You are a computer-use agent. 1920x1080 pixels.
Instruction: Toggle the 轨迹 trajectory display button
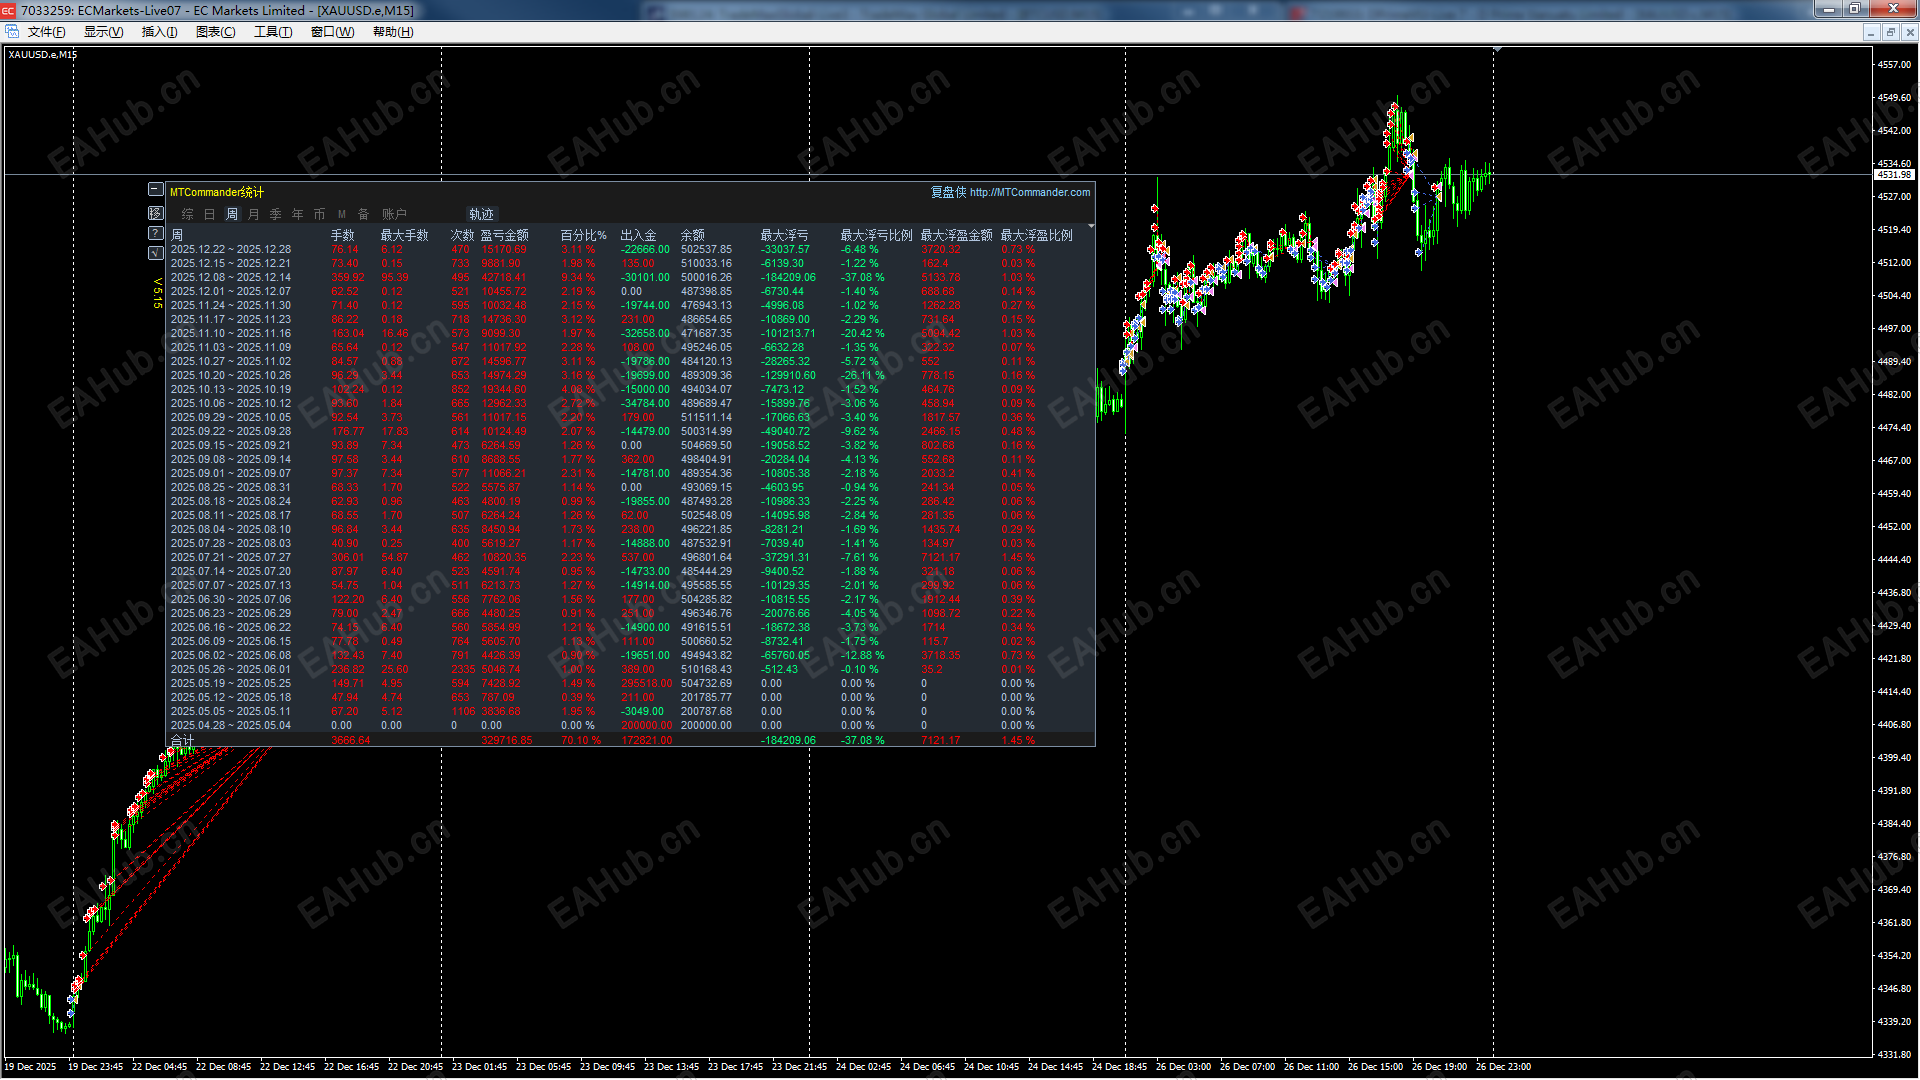(481, 214)
